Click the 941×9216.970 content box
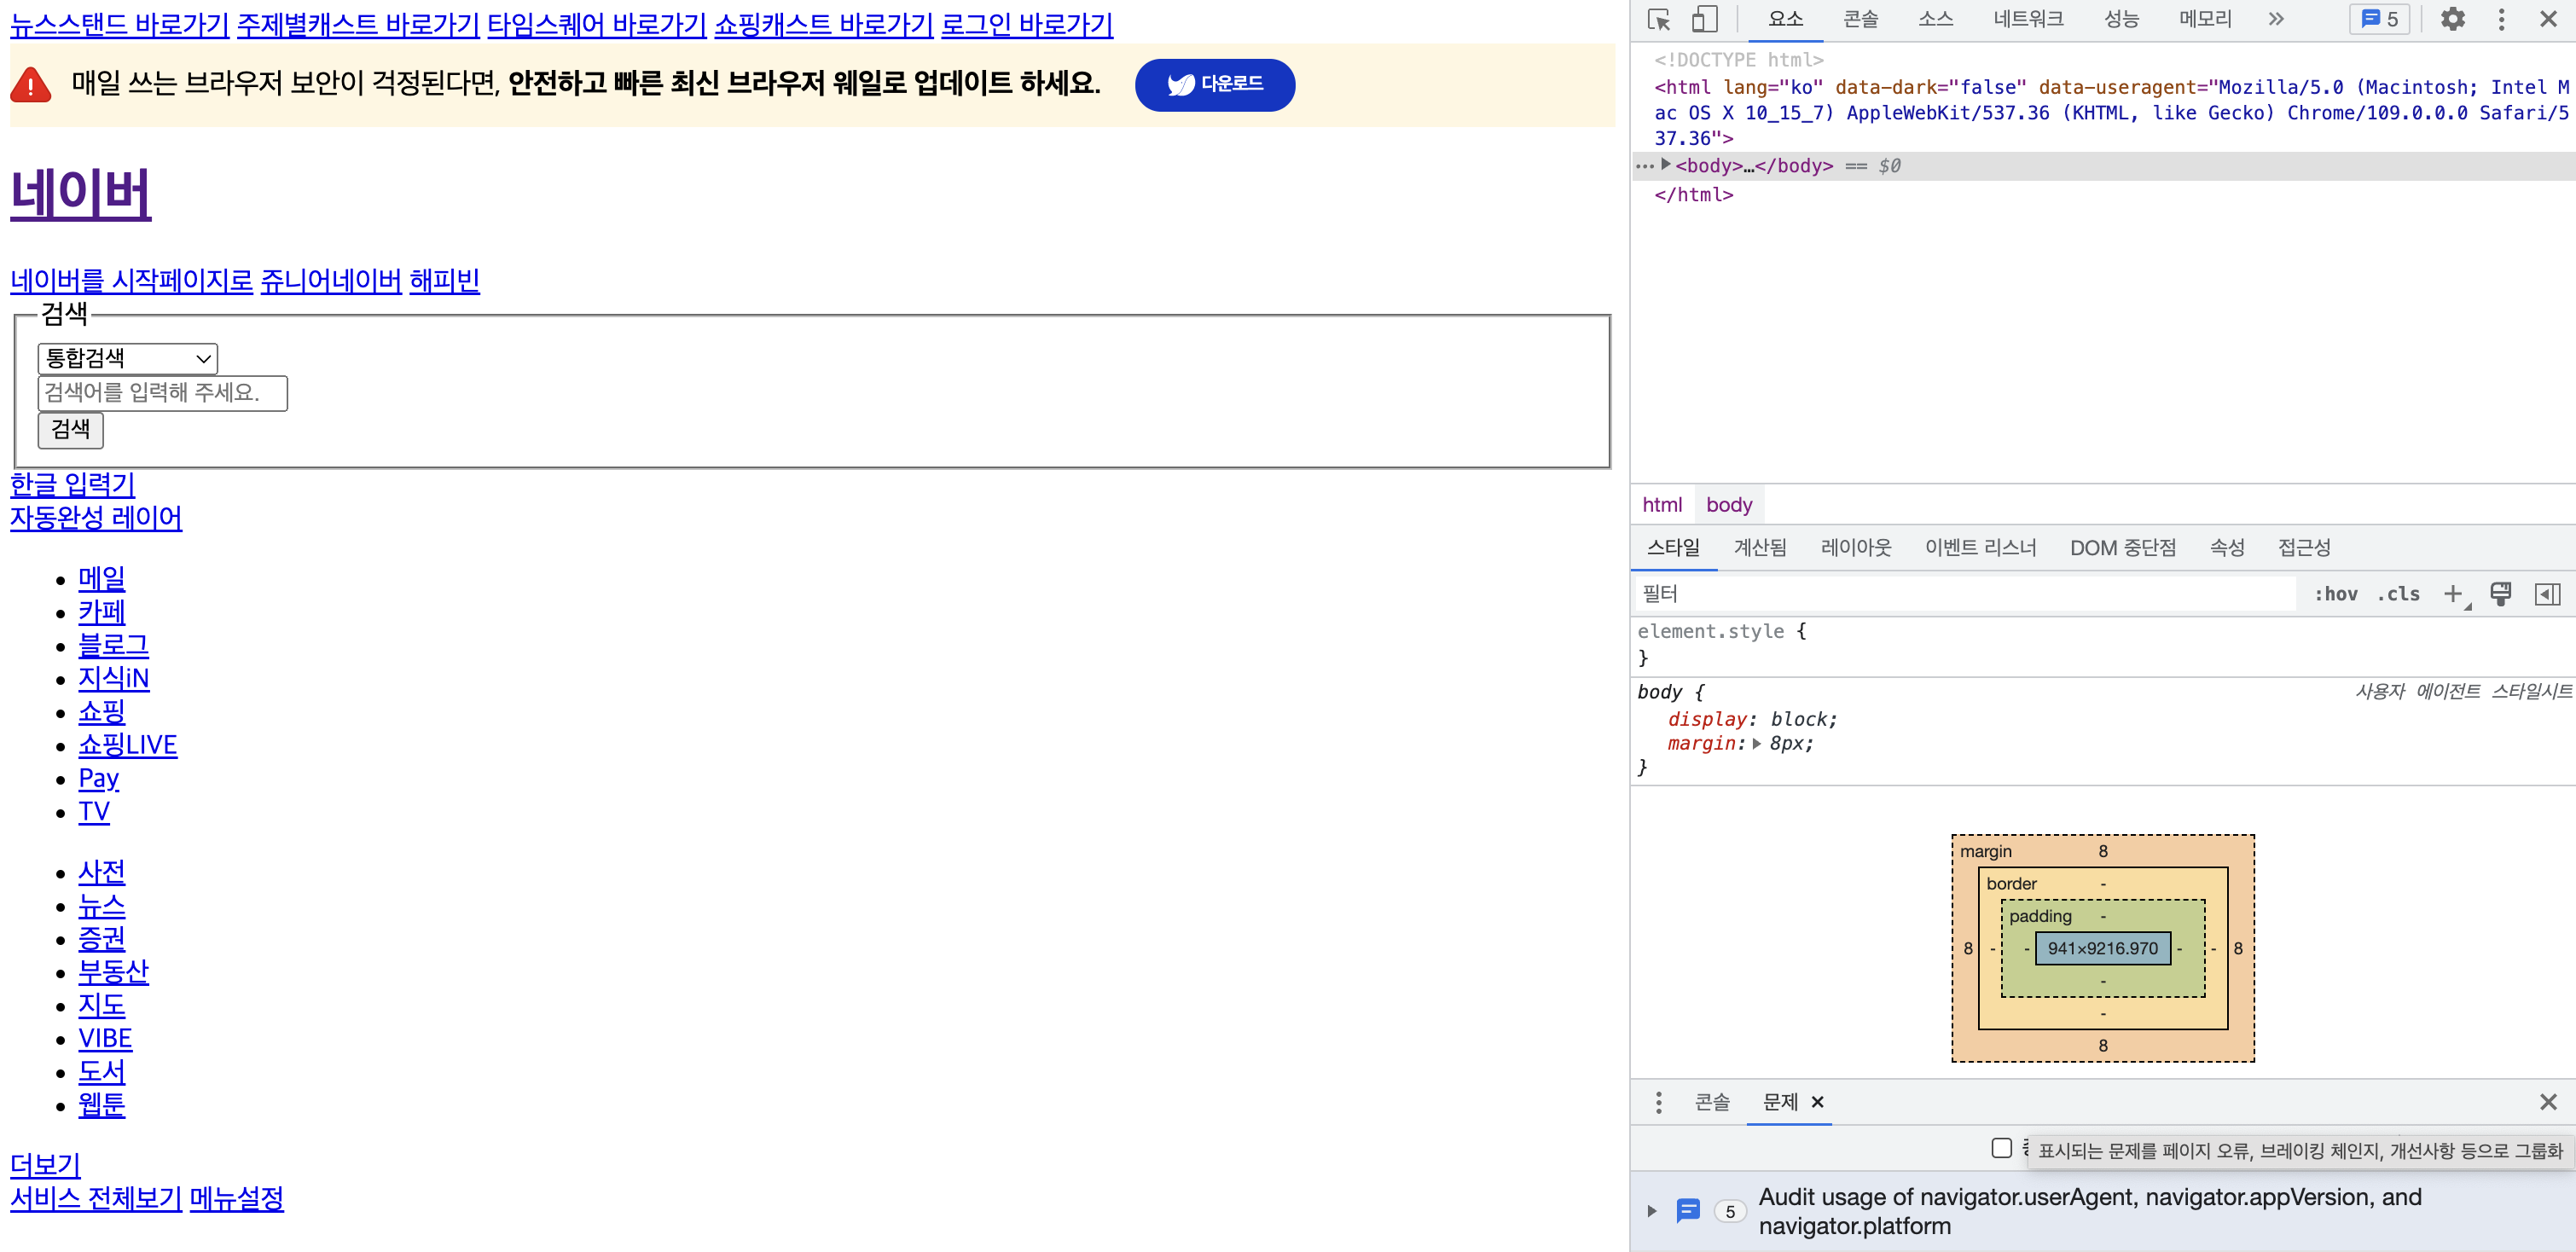2576x1252 pixels. tap(2102, 948)
